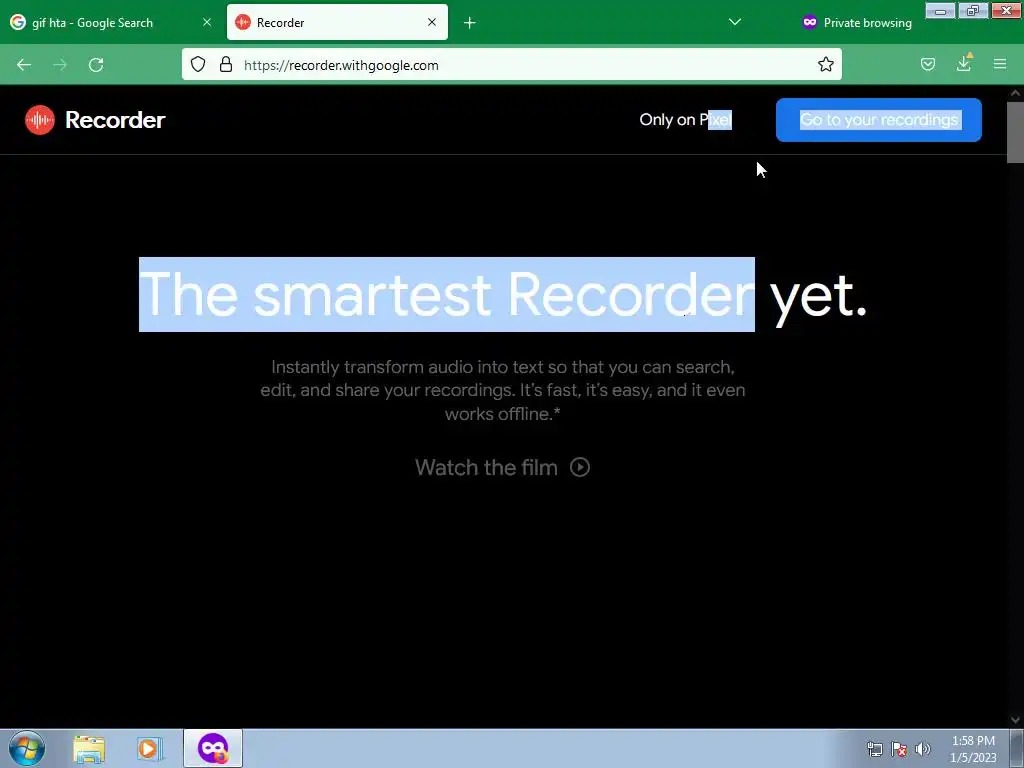Select the Recorder tab

(x=337, y=22)
